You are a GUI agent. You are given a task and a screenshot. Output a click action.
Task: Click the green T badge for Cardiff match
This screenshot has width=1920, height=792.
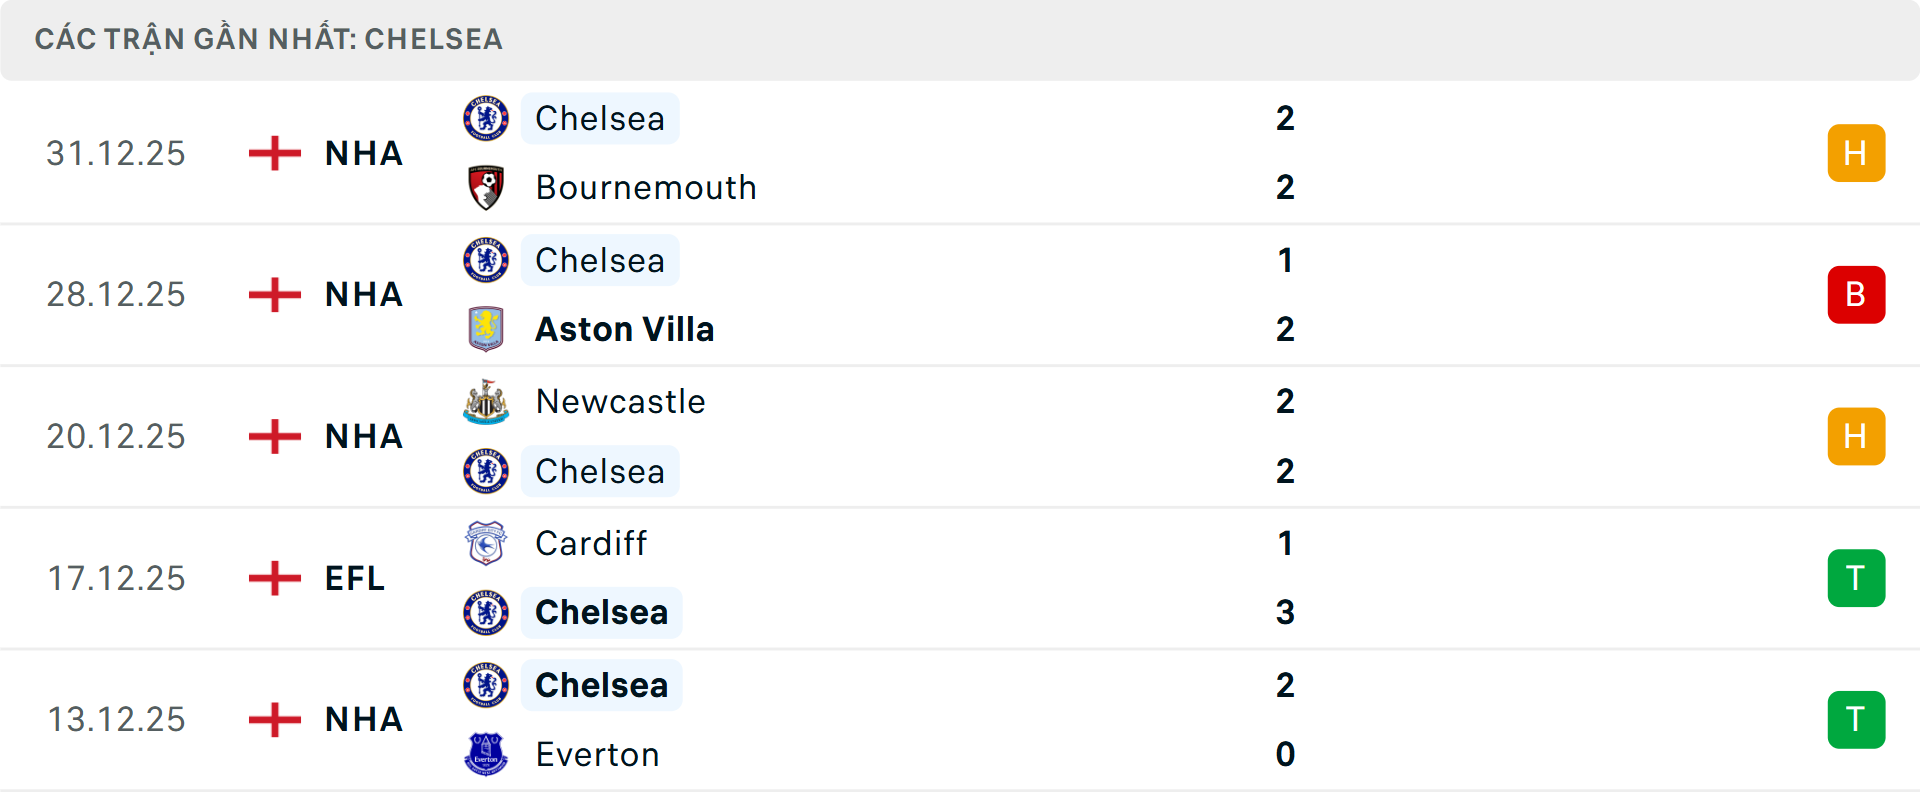(x=1856, y=578)
